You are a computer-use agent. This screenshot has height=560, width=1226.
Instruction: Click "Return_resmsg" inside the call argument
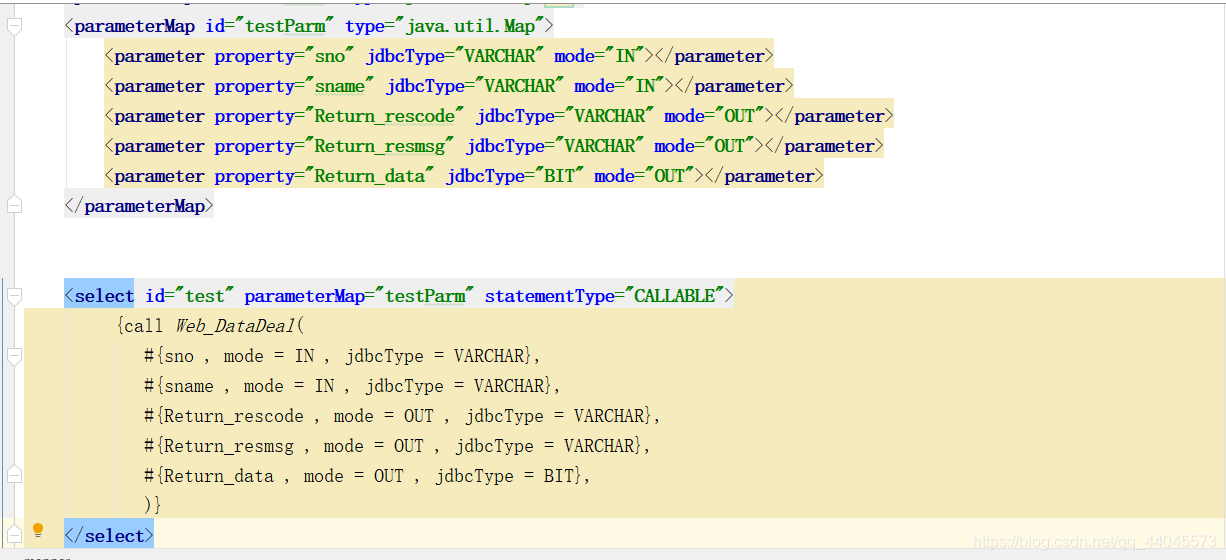229,446
